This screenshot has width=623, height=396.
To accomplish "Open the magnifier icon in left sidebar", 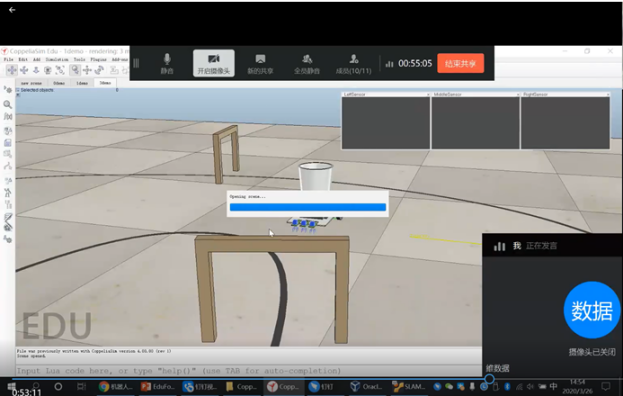I will (8, 104).
